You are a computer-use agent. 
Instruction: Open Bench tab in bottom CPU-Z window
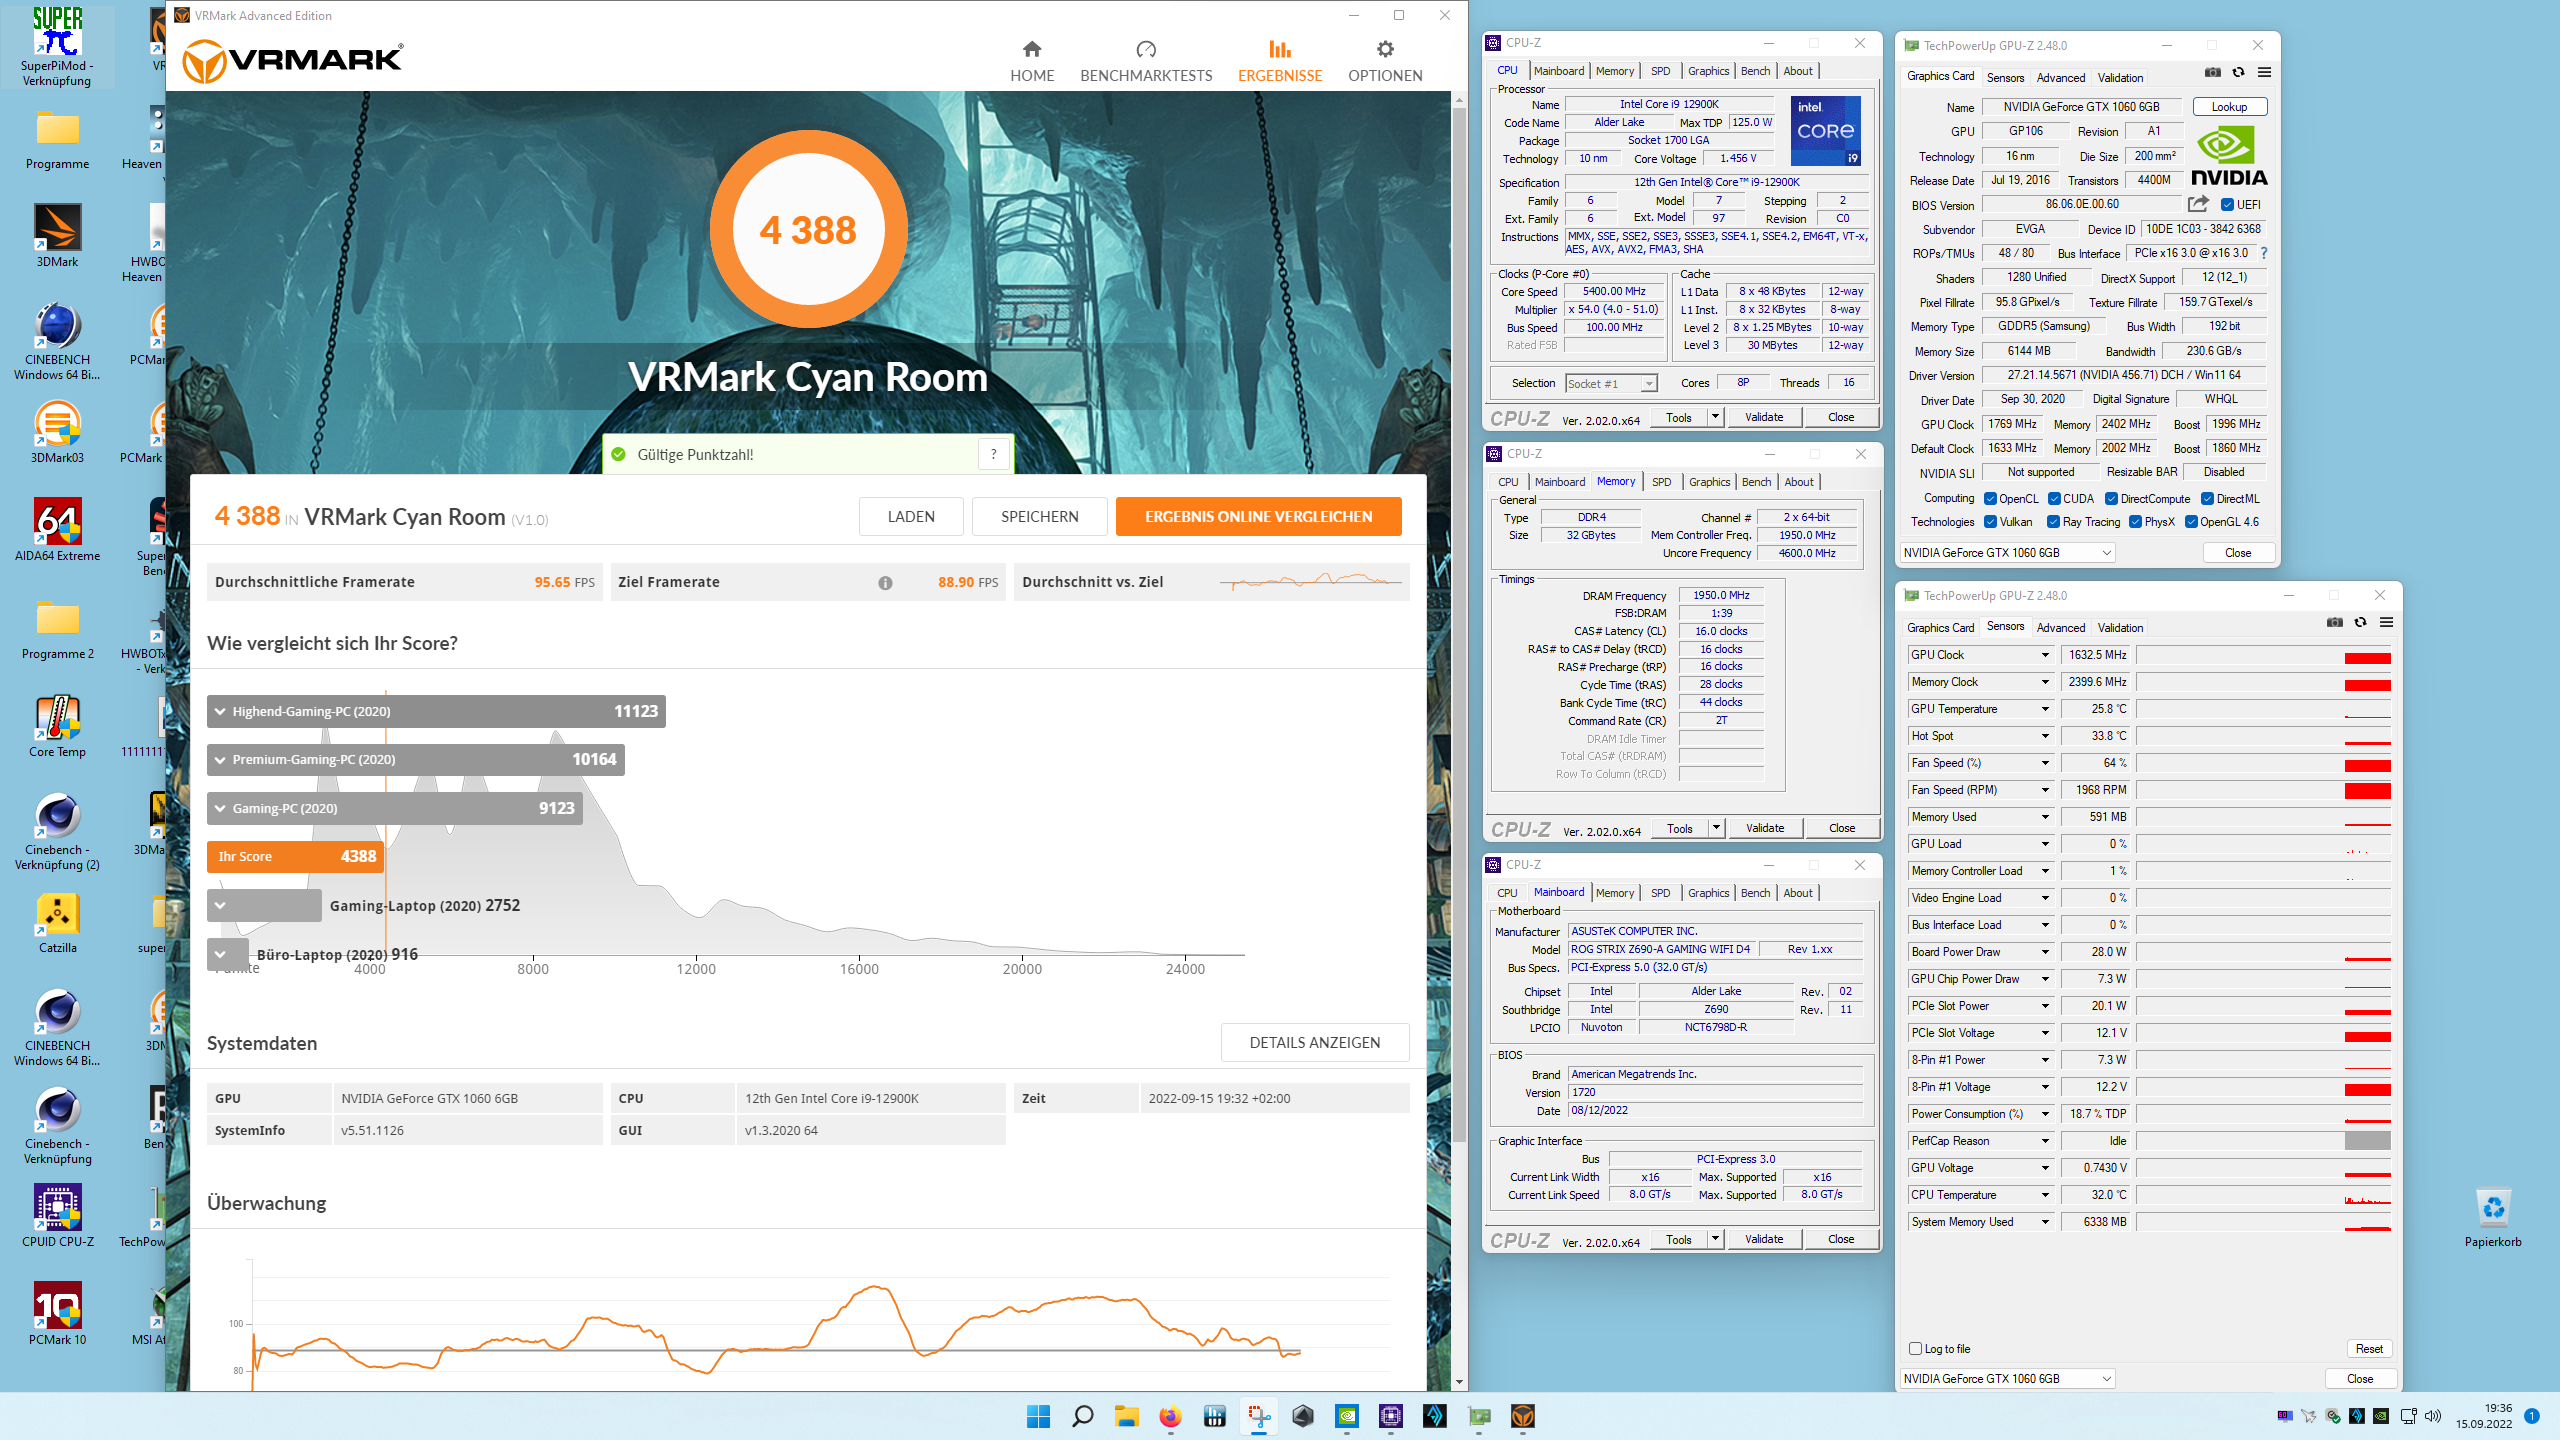coord(1755,893)
